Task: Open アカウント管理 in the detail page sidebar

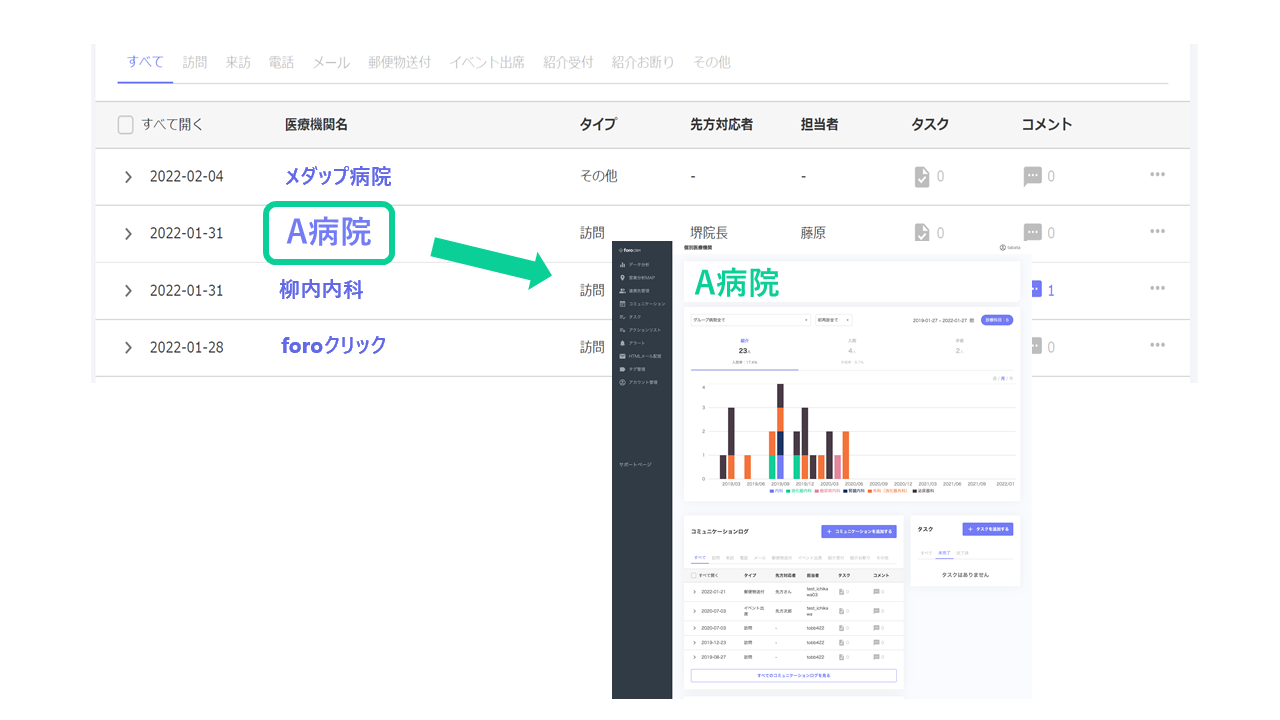Action: [x=639, y=382]
